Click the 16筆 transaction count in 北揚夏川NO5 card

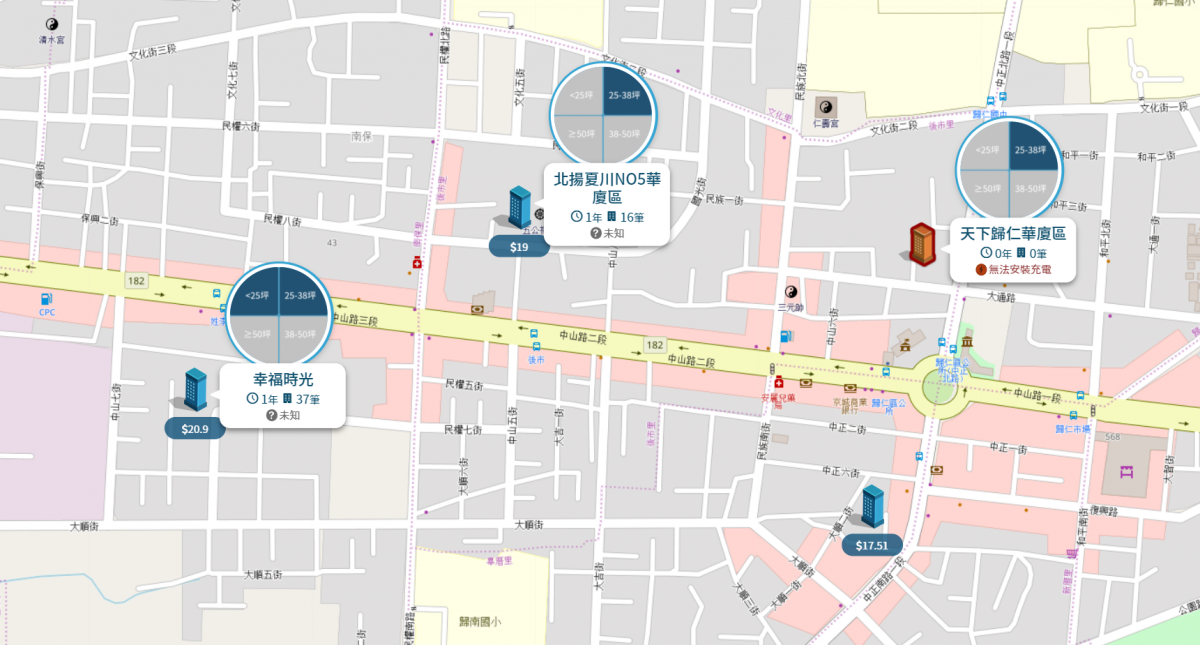(x=632, y=217)
